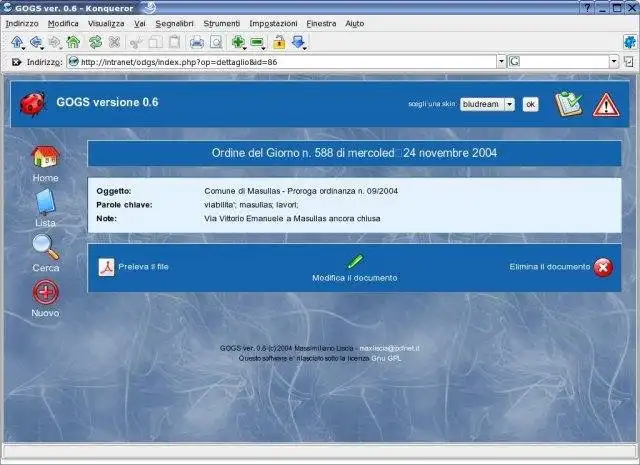Click the PDF icon next to Preleva il file
The image size is (640, 465).
[107, 267]
